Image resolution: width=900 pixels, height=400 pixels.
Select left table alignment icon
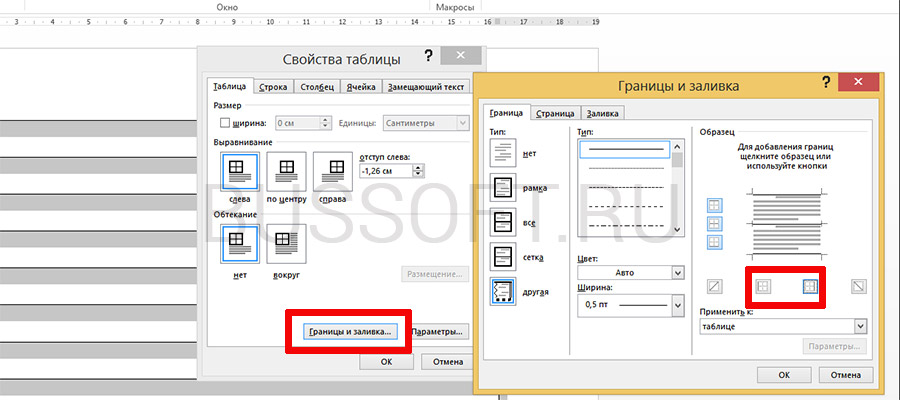point(238,171)
